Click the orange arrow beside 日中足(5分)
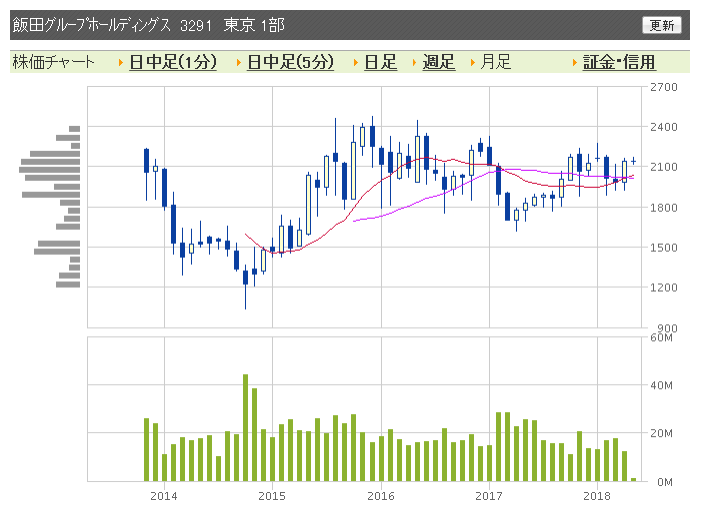Image resolution: width=701 pixels, height=521 pixels. (239, 63)
